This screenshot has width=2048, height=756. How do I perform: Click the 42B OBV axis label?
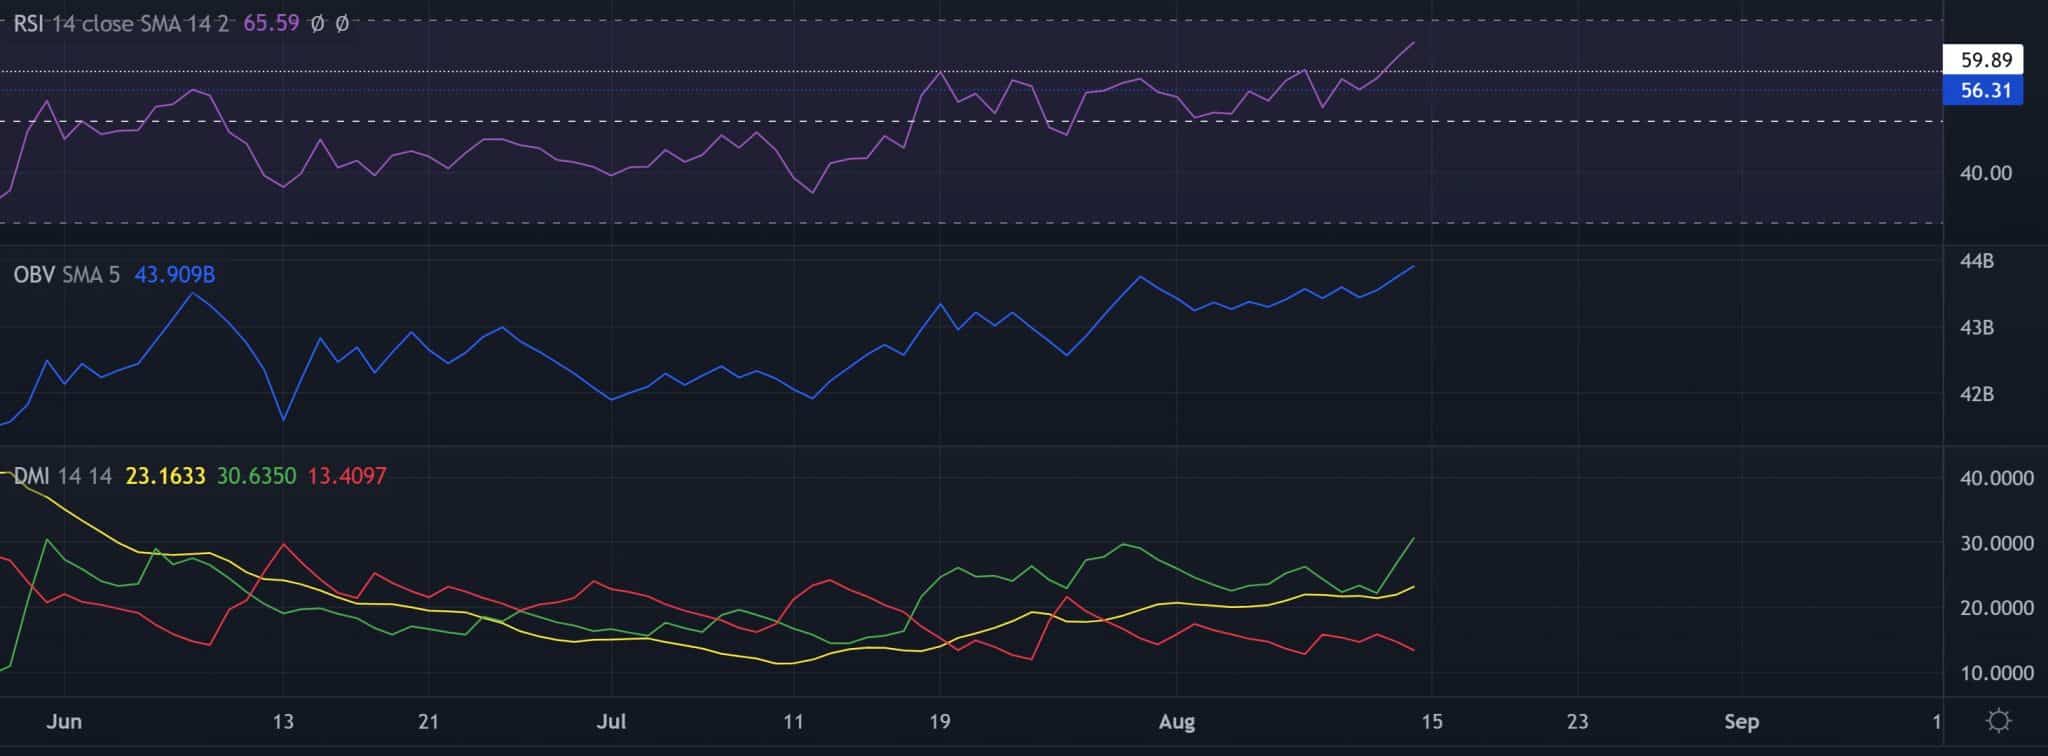[x=1977, y=394]
